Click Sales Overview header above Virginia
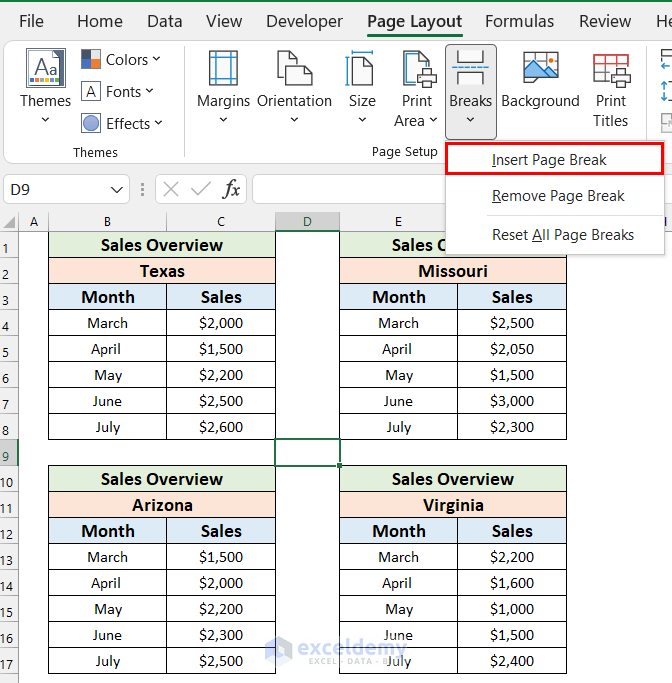 (x=453, y=479)
